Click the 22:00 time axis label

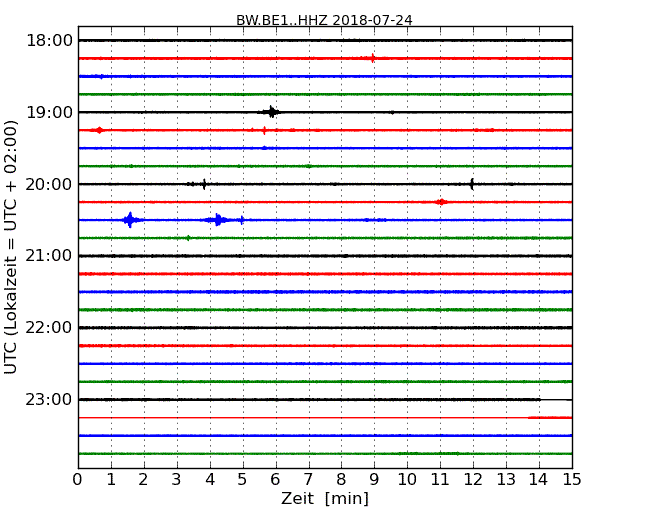(49, 328)
